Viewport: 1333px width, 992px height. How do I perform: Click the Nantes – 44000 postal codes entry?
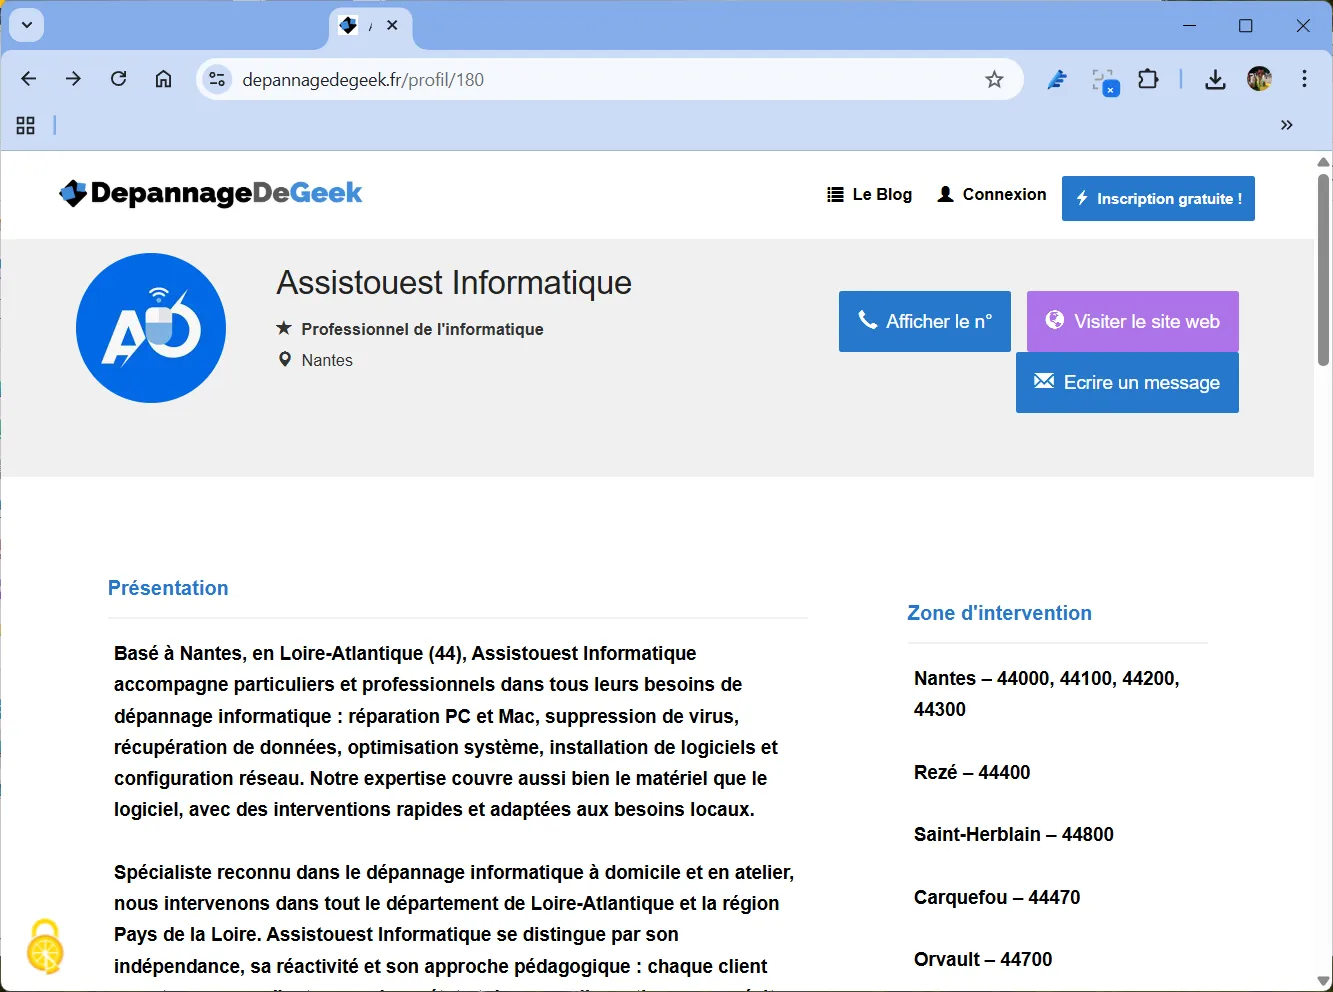pos(1047,694)
